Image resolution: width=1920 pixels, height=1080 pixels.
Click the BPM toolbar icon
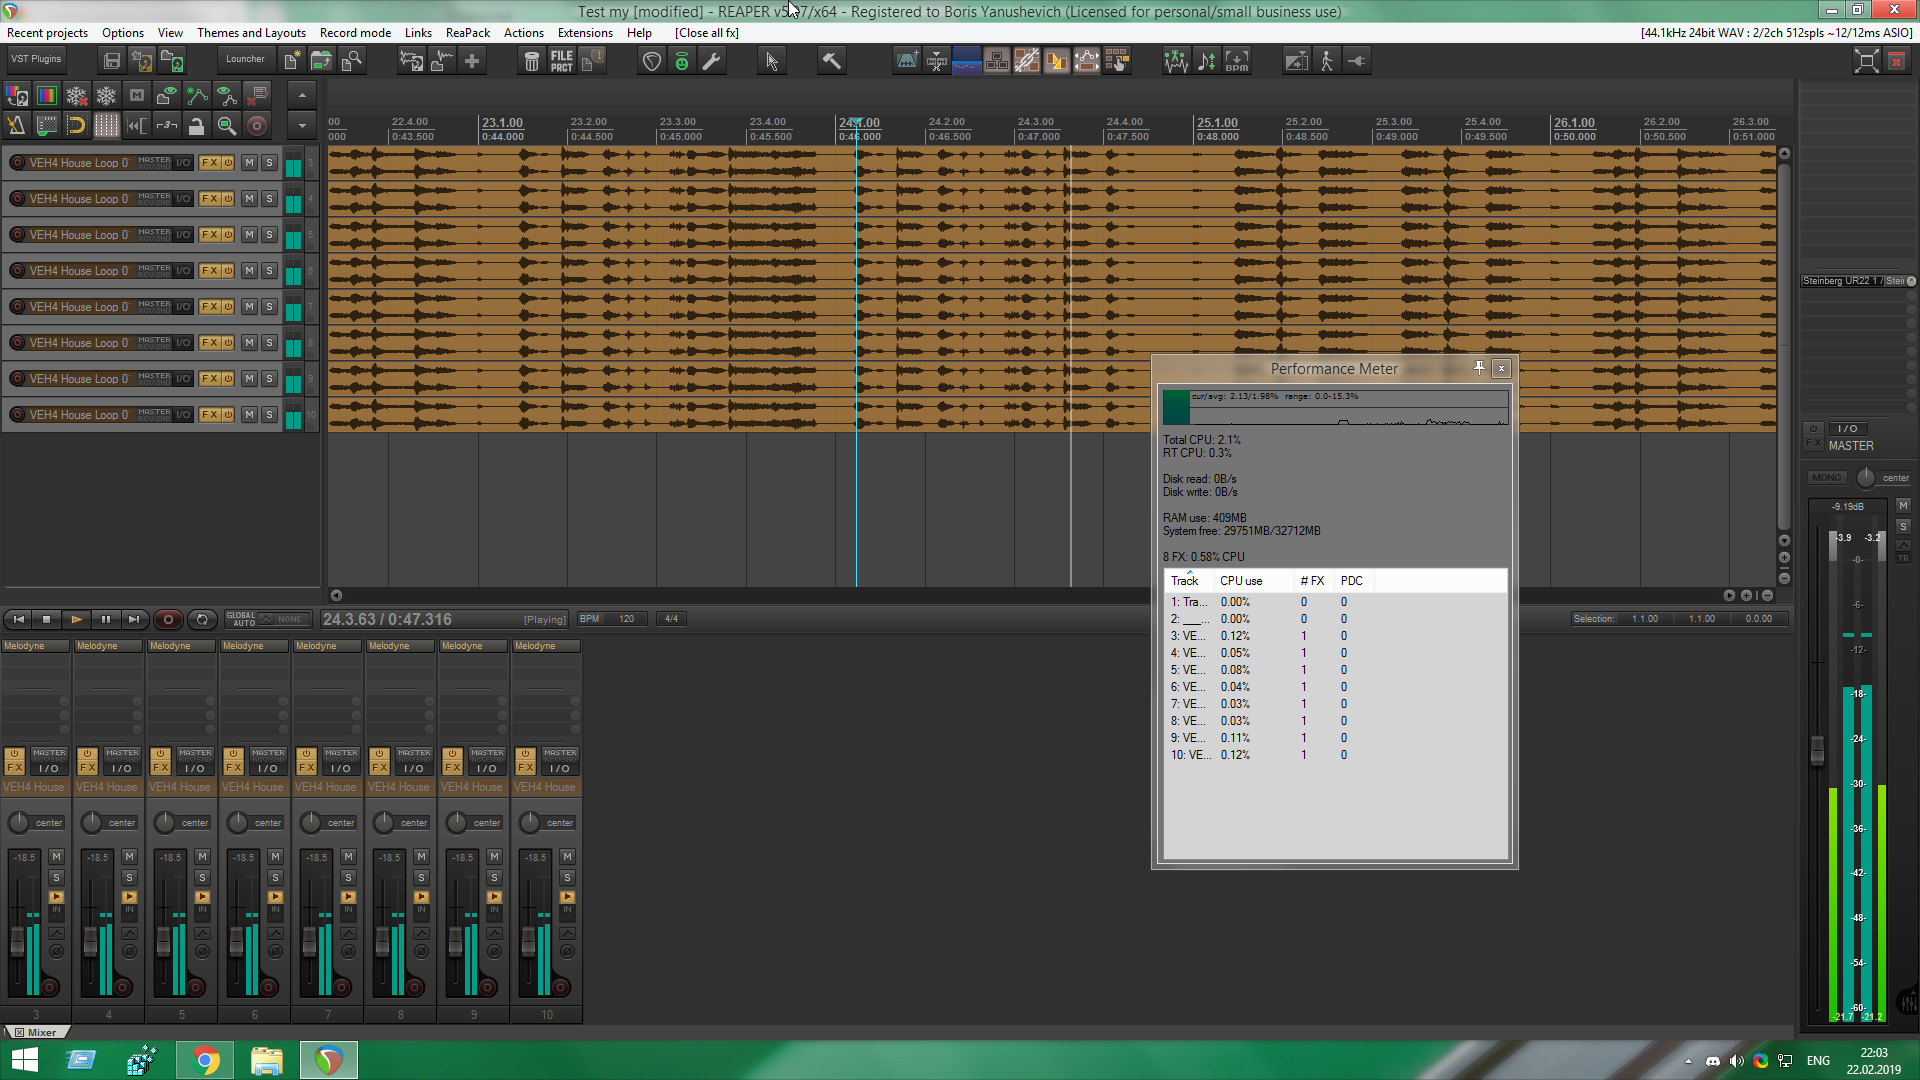[1237, 61]
